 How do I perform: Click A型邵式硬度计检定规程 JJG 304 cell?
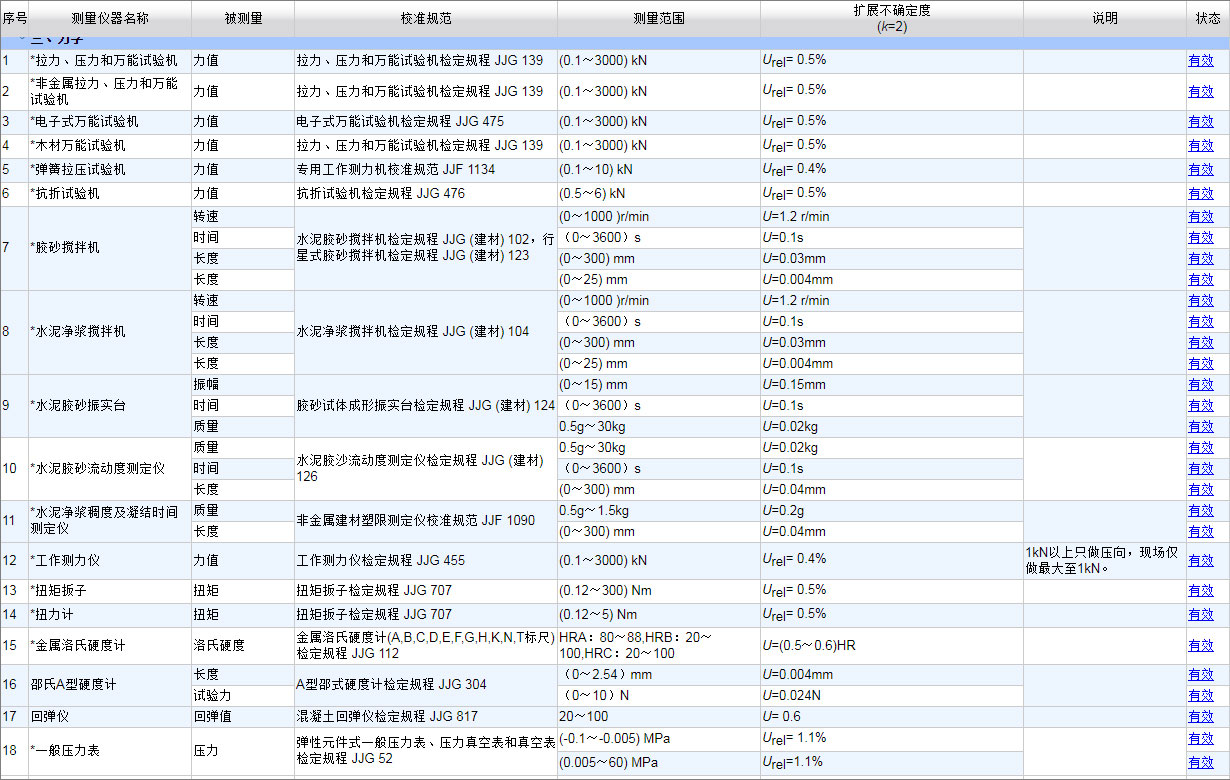[x=425, y=685]
